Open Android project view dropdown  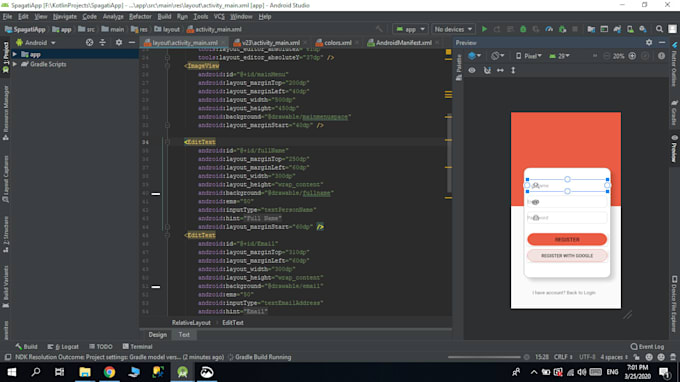click(x=36, y=42)
